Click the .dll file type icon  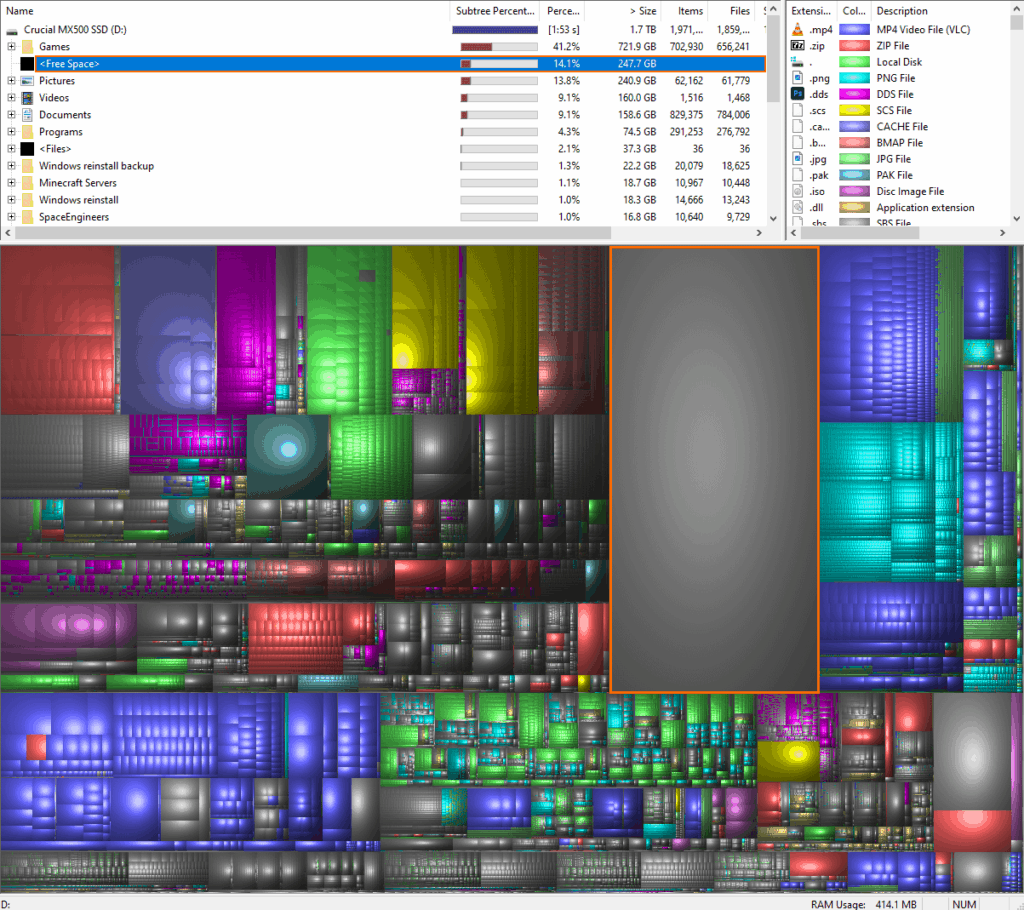coord(797,208)
